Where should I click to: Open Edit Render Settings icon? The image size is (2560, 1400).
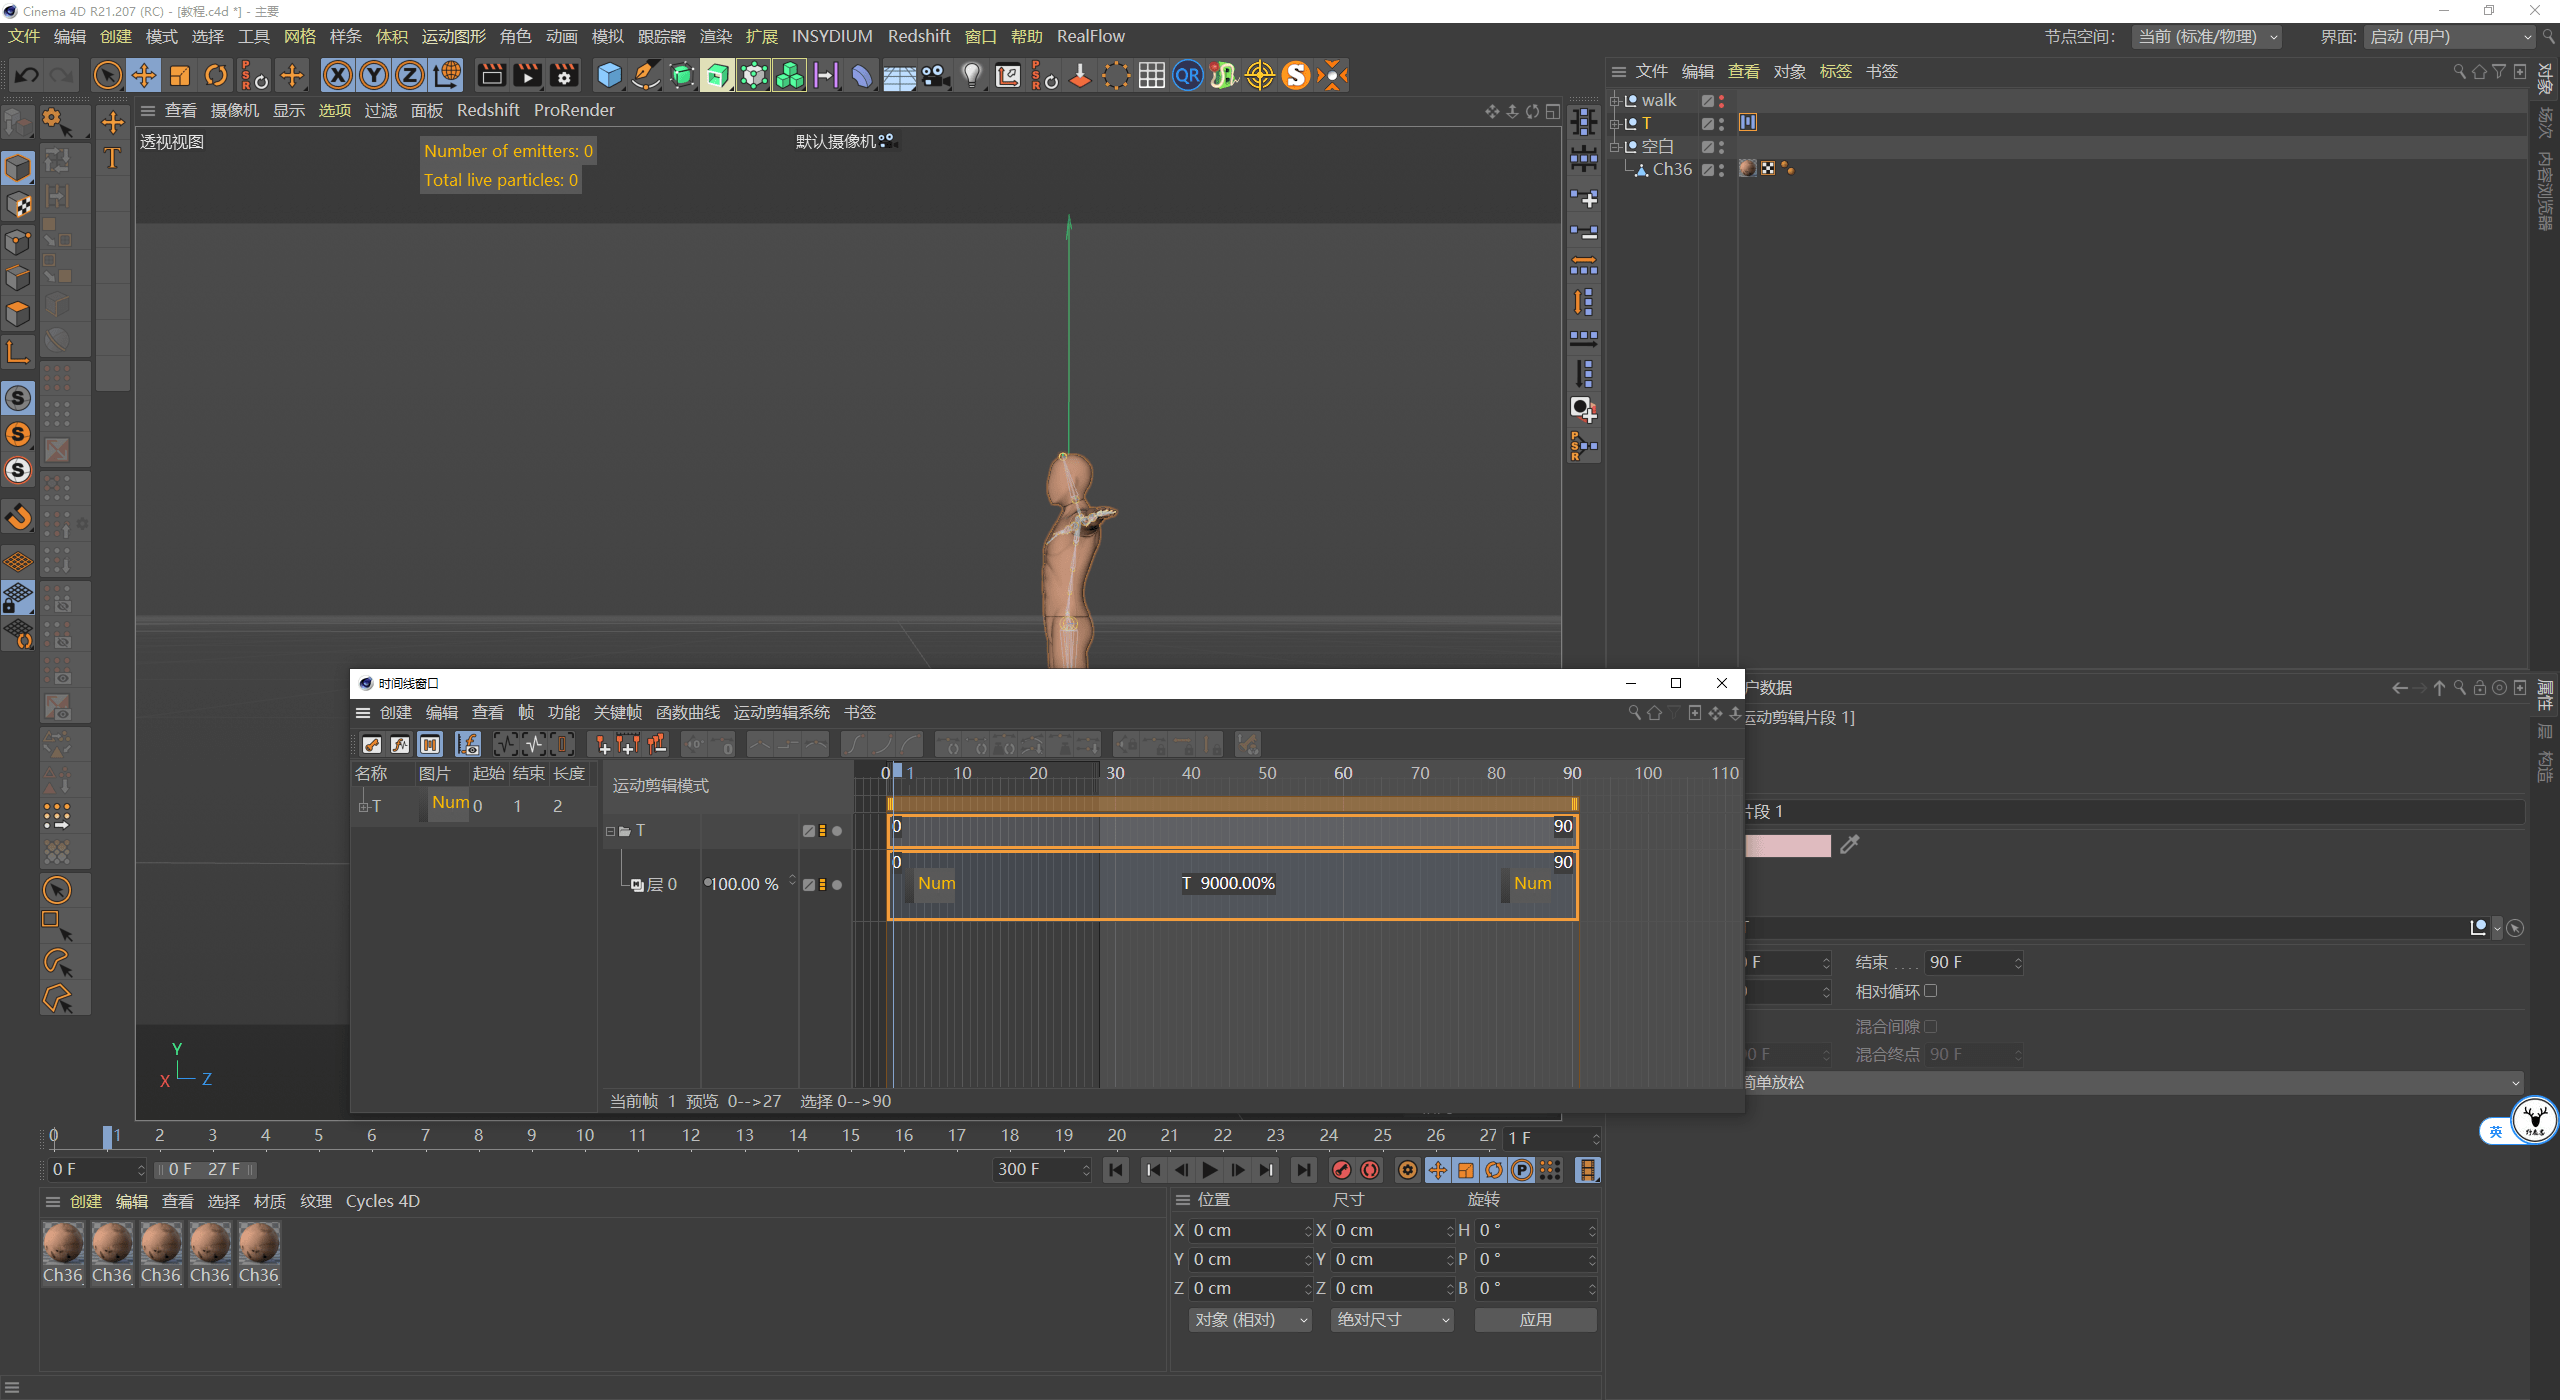click(564, 75)
